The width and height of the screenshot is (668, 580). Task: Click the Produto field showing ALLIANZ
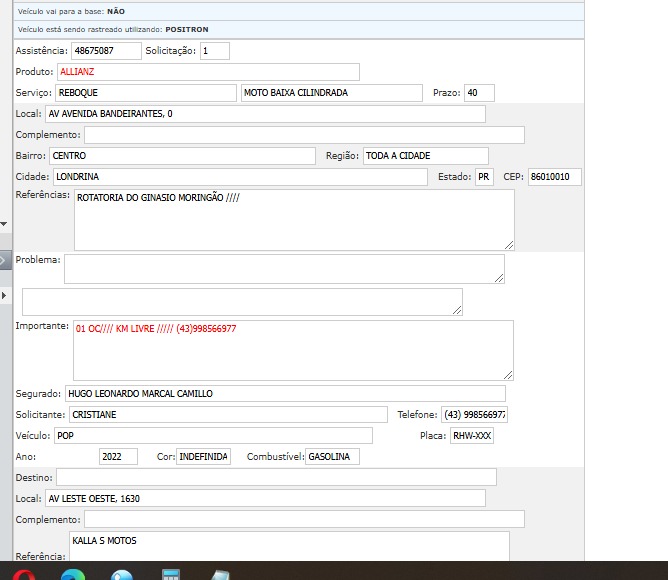tap(208, 72)
